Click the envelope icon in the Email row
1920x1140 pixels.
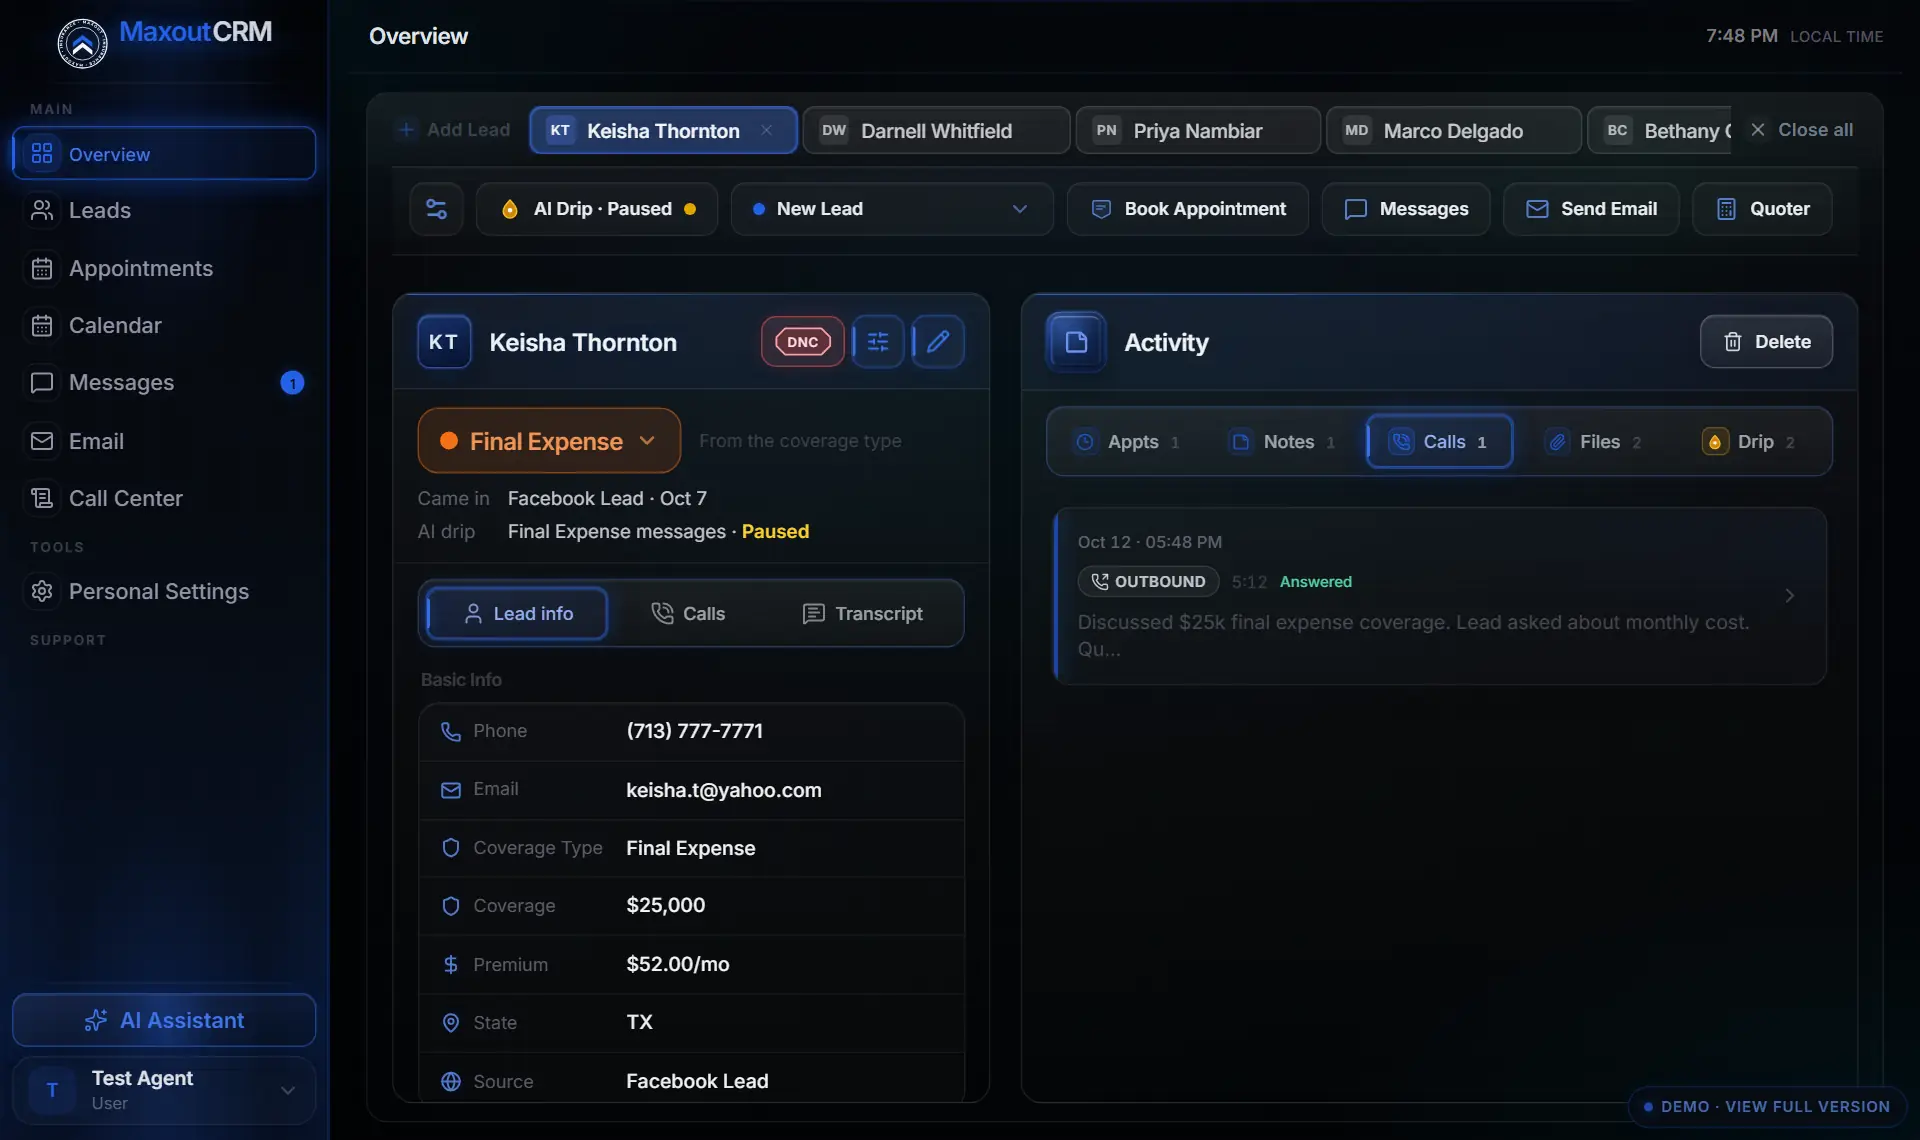[451, 790]
